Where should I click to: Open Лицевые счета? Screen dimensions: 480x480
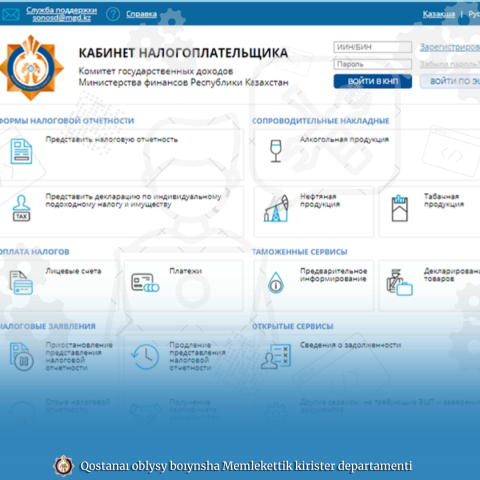(73, 271)
